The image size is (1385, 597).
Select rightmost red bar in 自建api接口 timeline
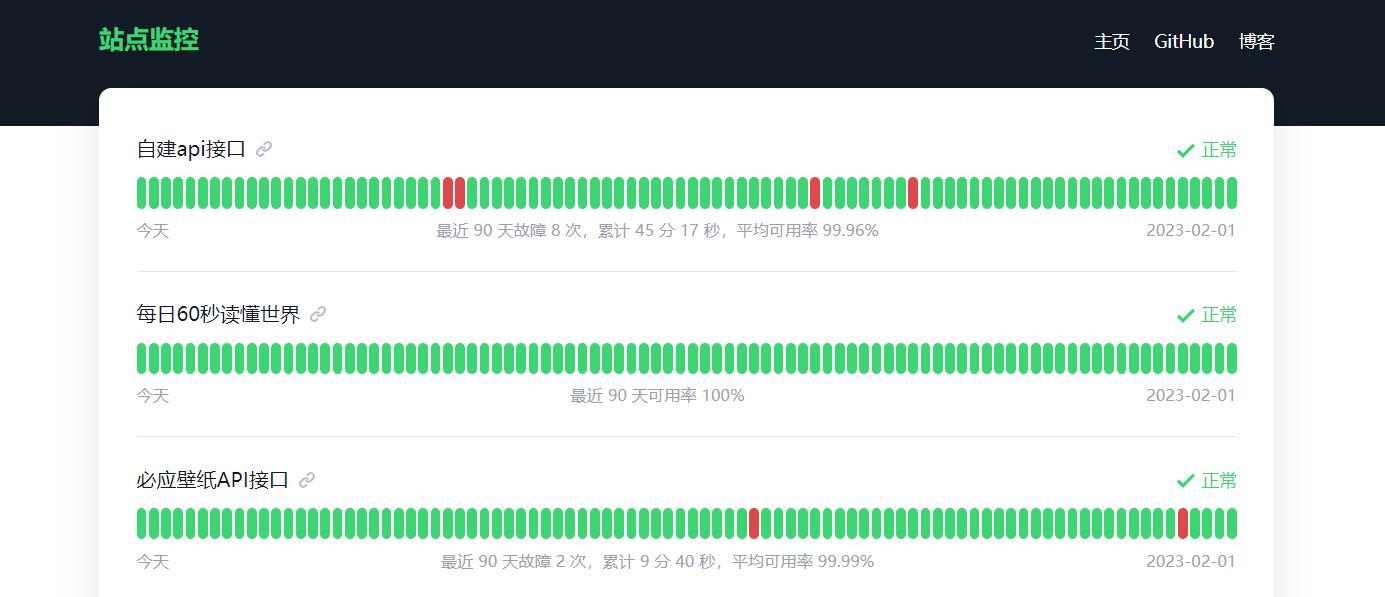(913, 193)
